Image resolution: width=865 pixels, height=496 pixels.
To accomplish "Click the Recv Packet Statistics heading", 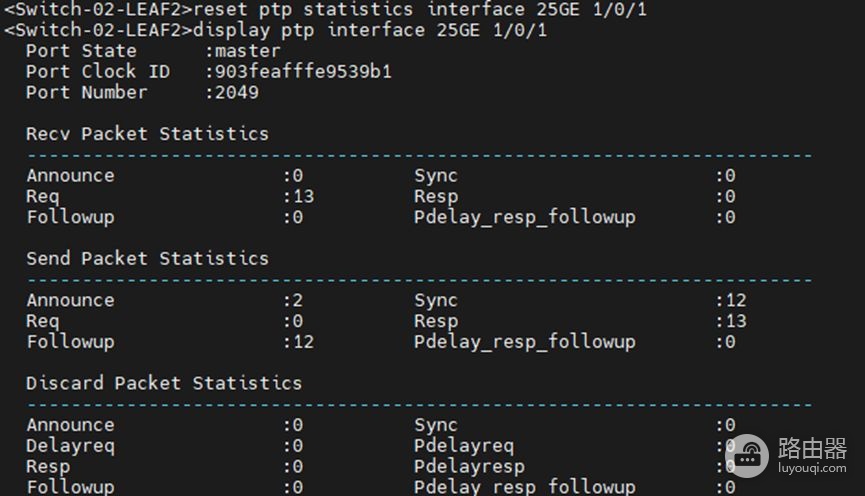I will coord(147,134).
